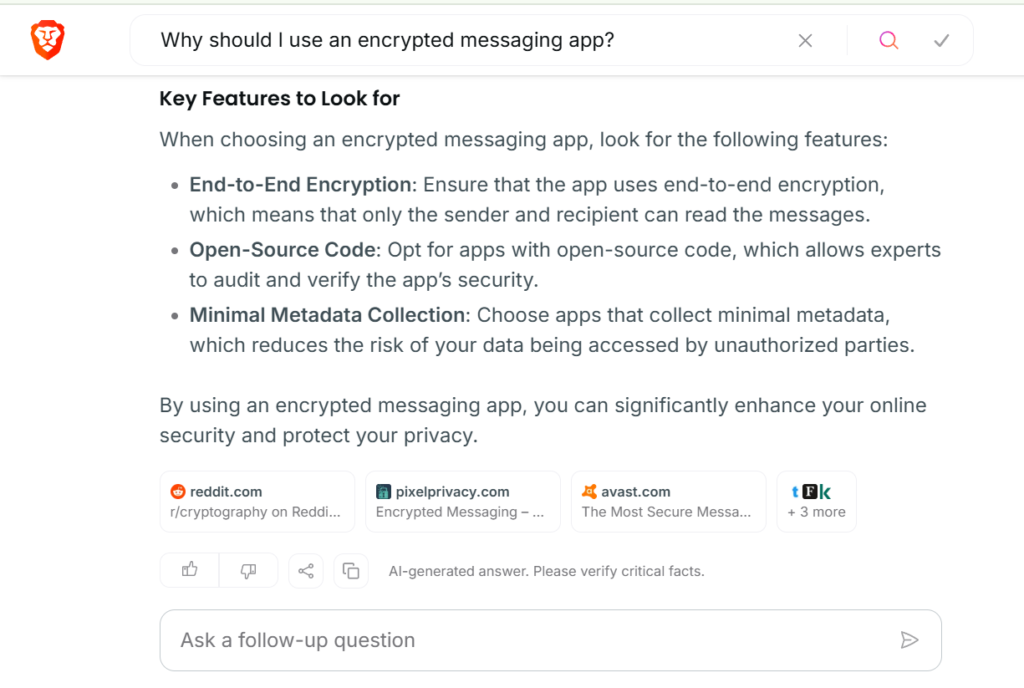1024x688 pixels.
Task: Give the answer a thumbs up
Action: (189, 571)
